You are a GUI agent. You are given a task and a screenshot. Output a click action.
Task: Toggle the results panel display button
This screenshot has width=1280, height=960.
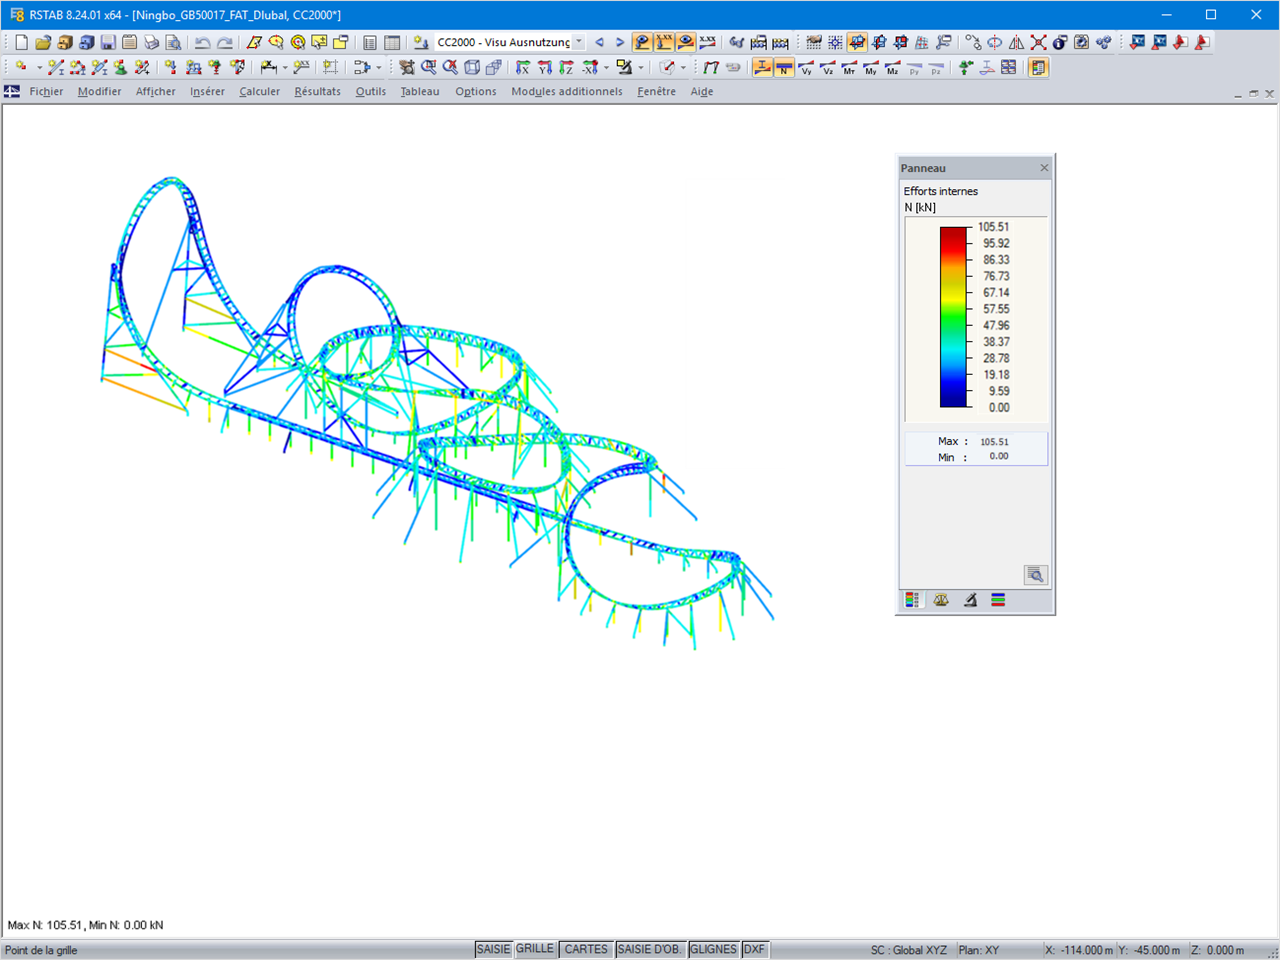[1039, 68]
